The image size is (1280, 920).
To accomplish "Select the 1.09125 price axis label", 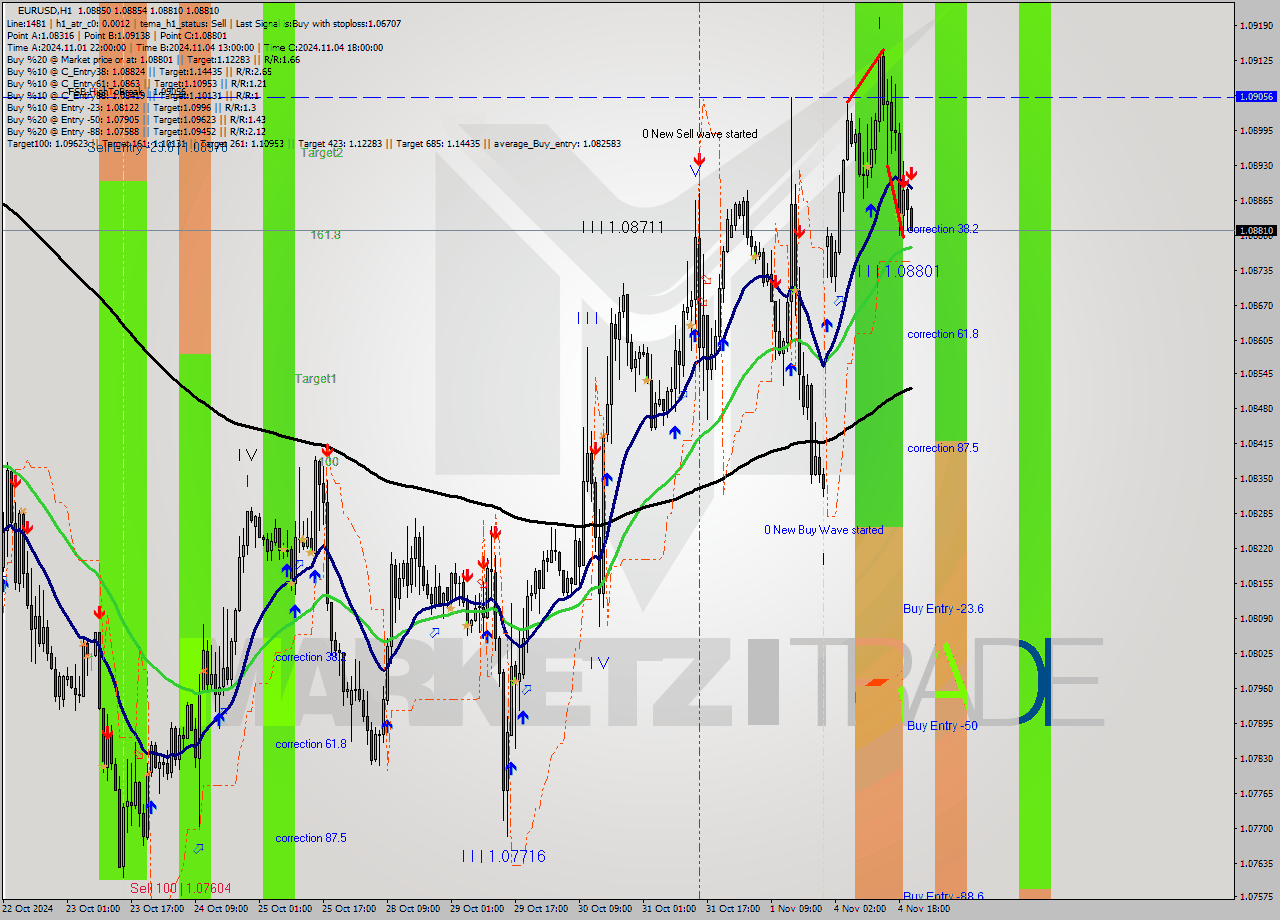I will point(1256,60).
